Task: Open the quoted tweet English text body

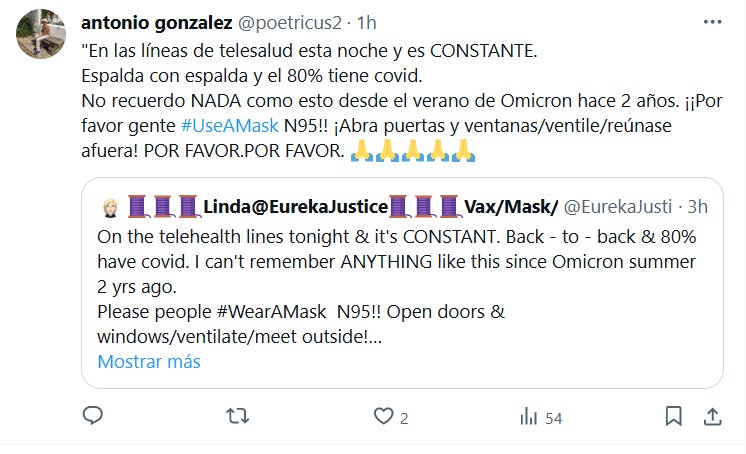Action: (x=397, y=286)
